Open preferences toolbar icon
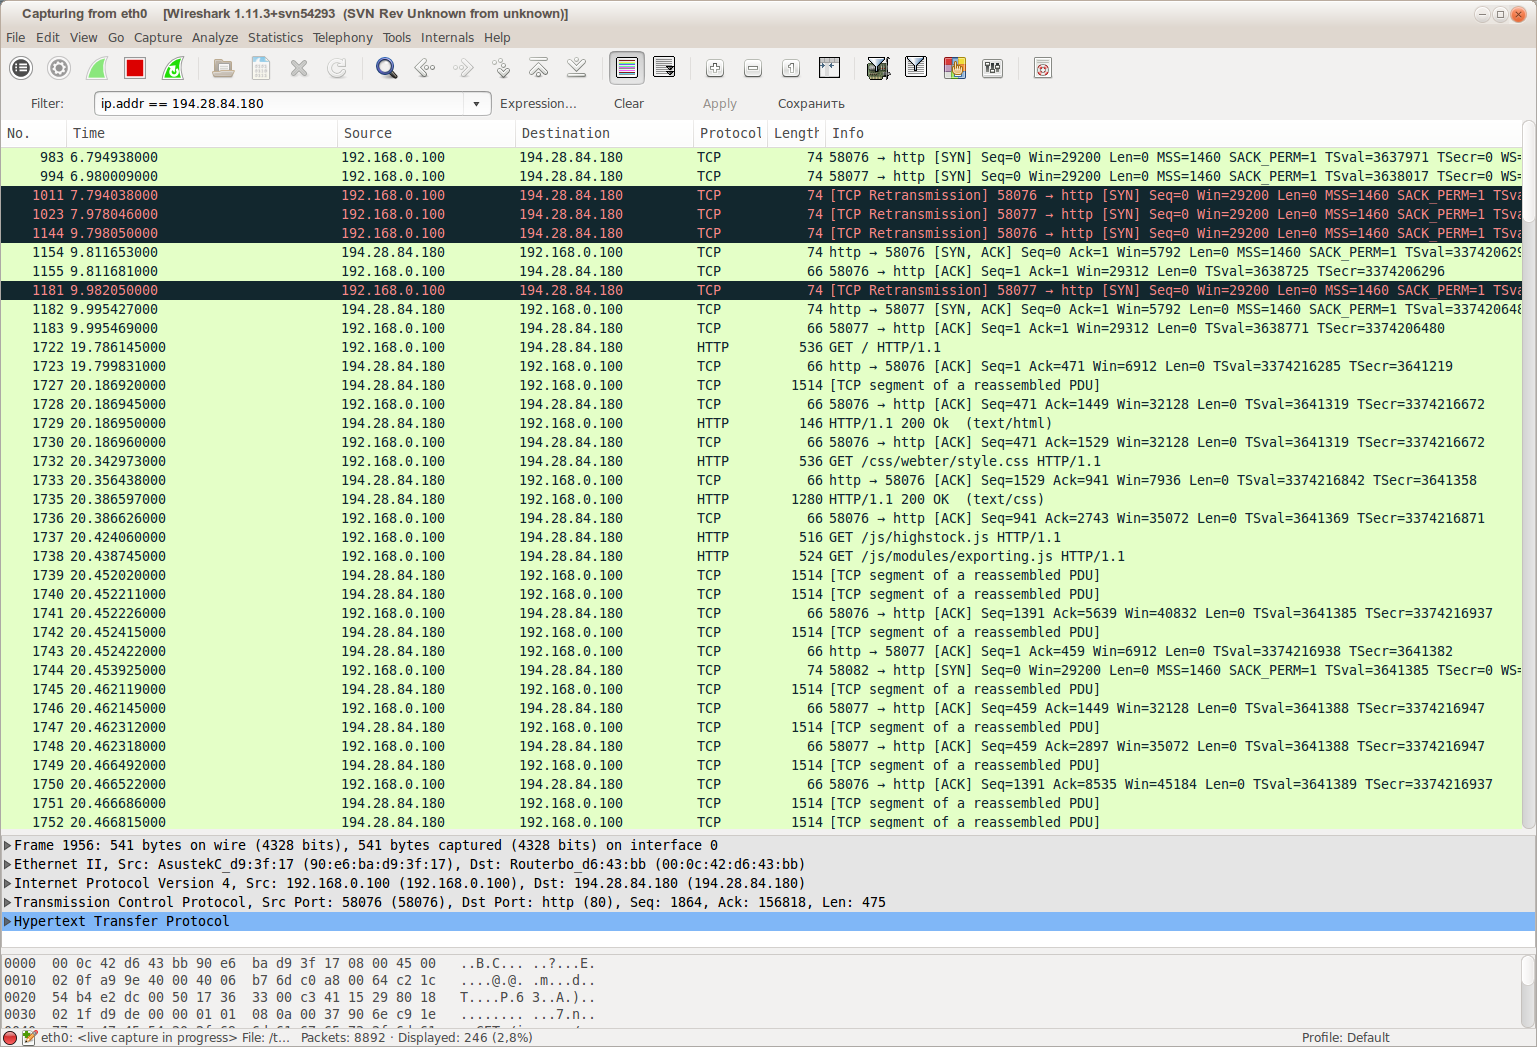Viewport: 1537px width, 1047px height. [993, 68]
